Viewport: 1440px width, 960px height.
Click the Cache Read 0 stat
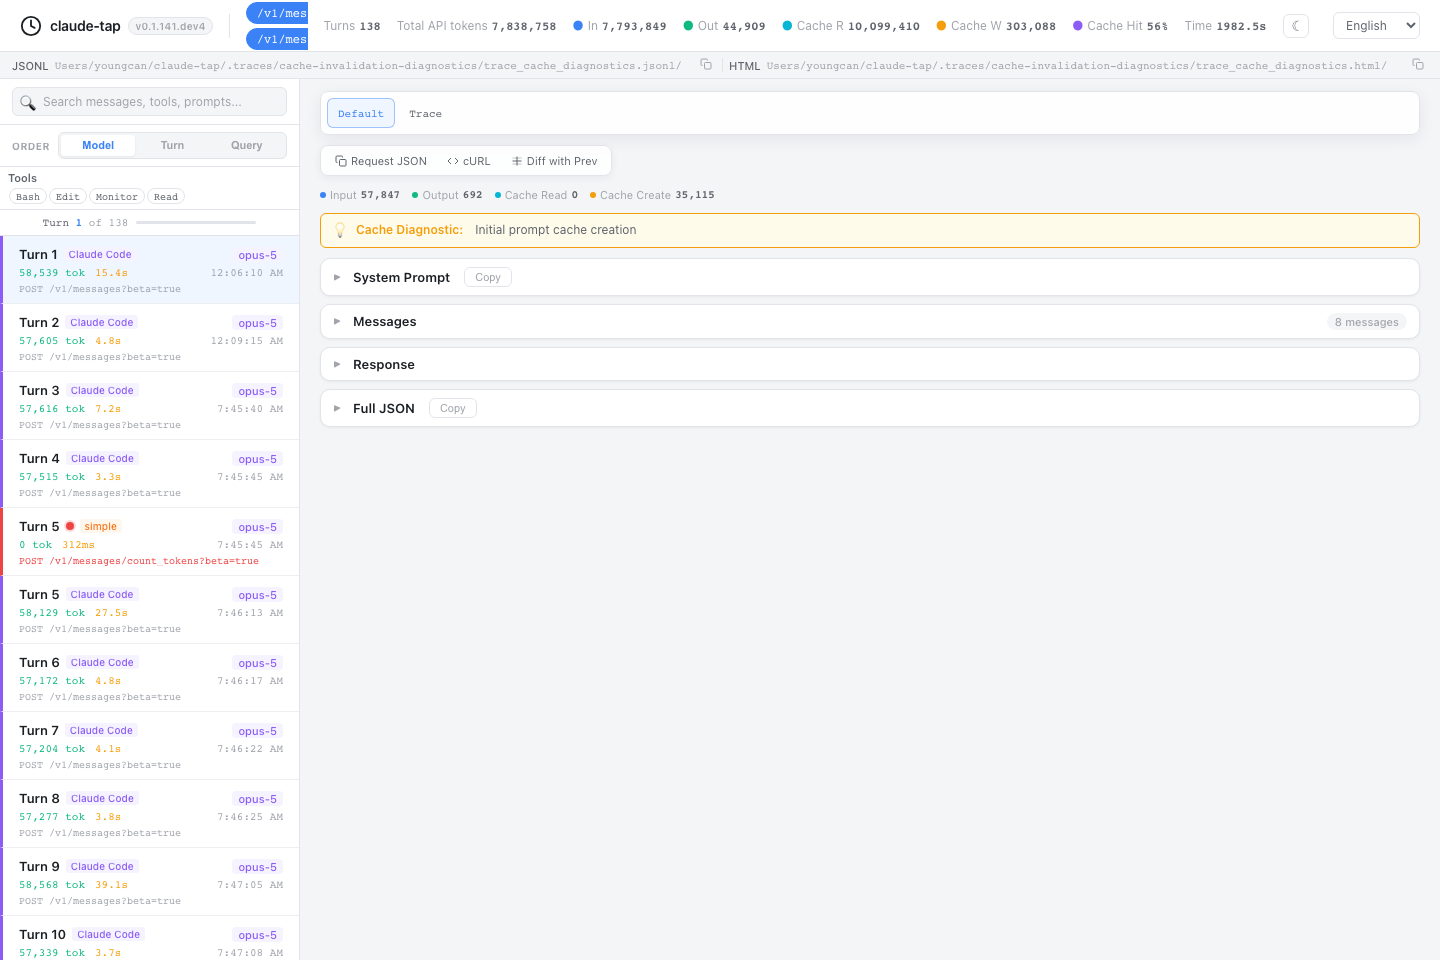[x=536, y=195]
